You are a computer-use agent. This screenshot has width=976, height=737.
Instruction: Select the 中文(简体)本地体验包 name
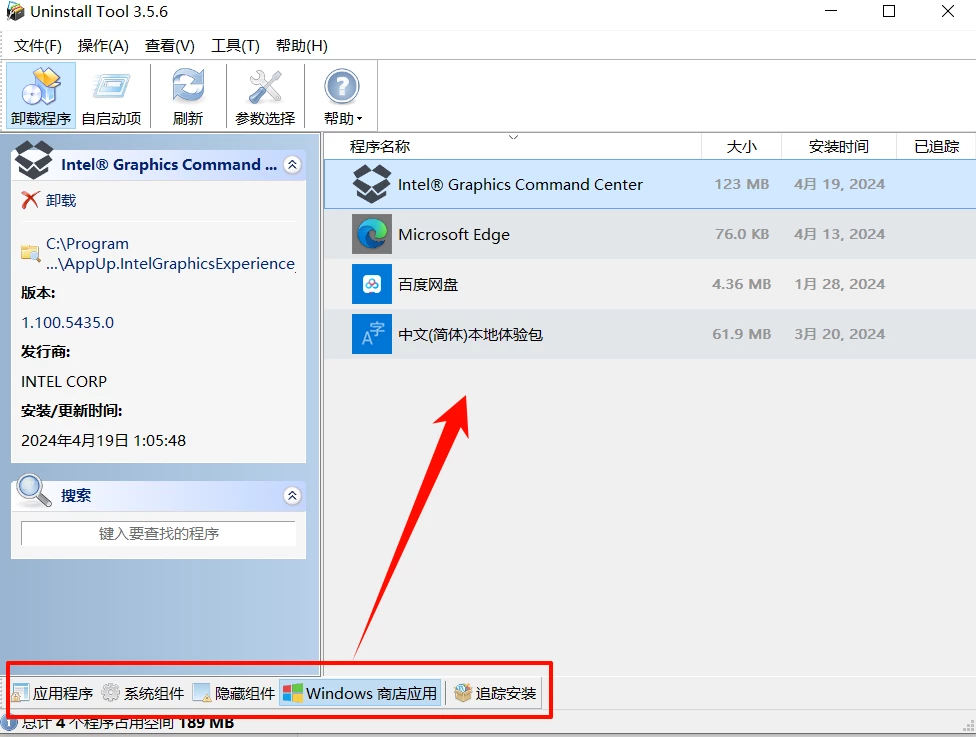(x=471, y=334)
